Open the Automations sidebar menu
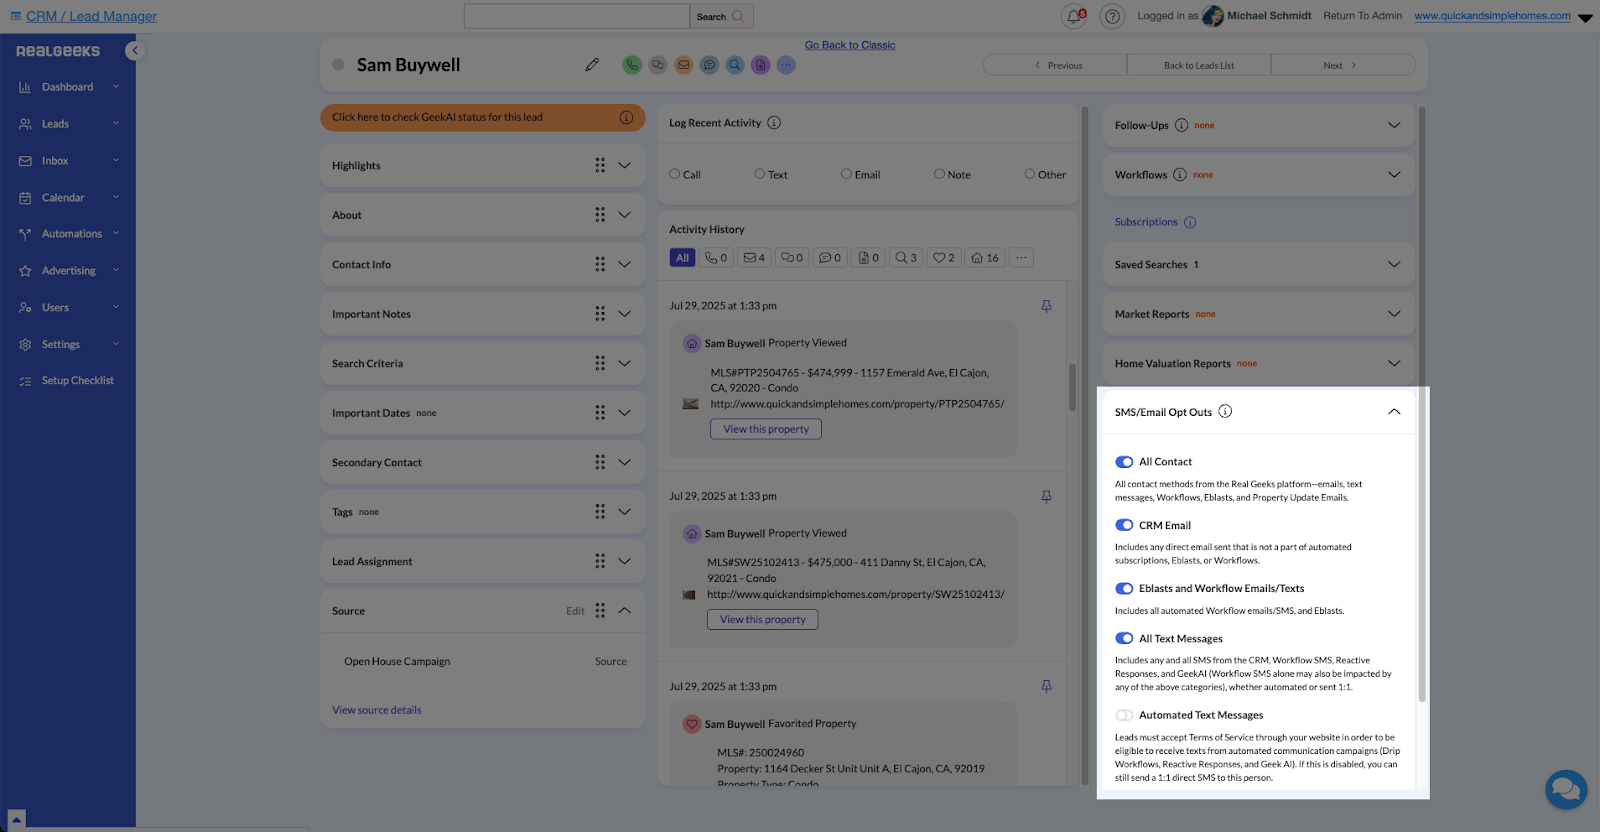Viewport: 1600px width, 832px height. (68, 234)
